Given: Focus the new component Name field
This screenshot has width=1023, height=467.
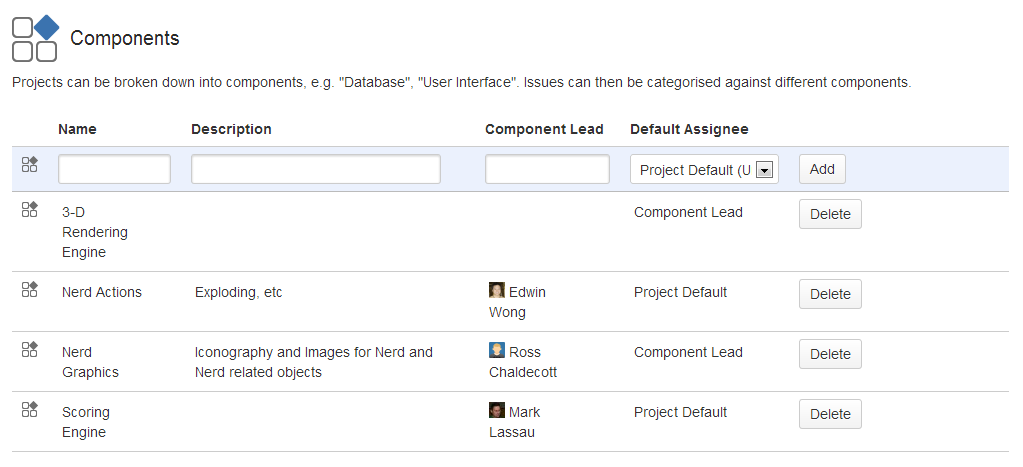Looking at the screenshot, I should (x=114, y=169).
